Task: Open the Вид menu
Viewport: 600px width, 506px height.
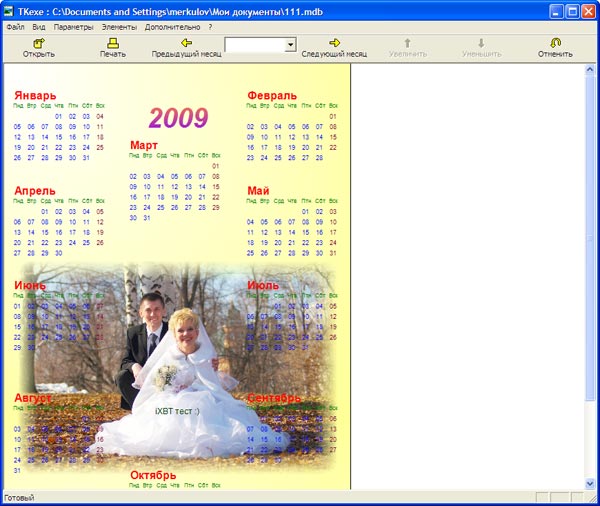Action: [39, 27]
